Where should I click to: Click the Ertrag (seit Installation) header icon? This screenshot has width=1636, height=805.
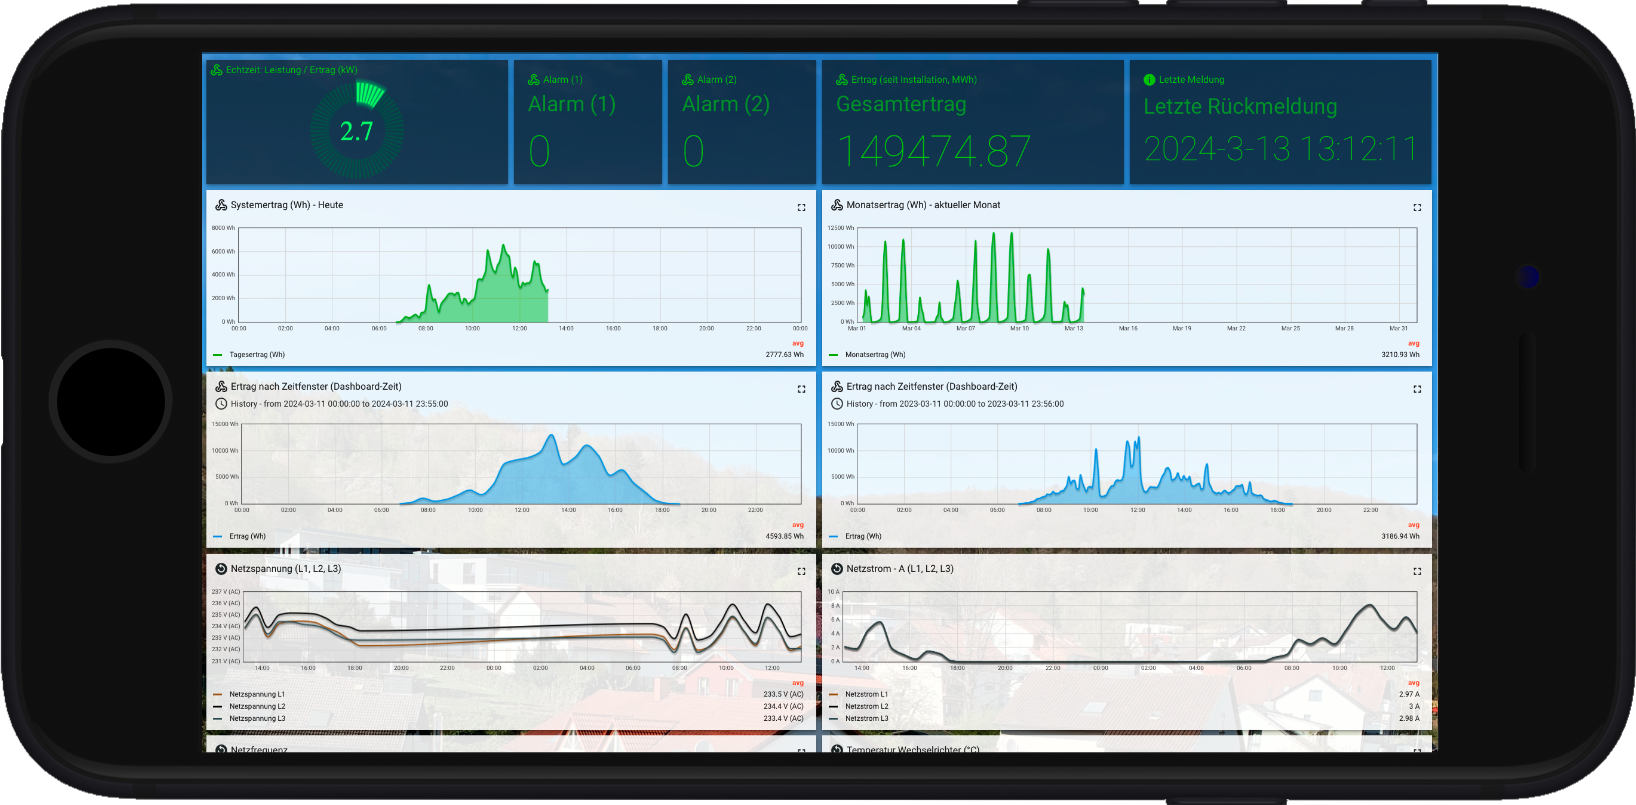[842, 80]
